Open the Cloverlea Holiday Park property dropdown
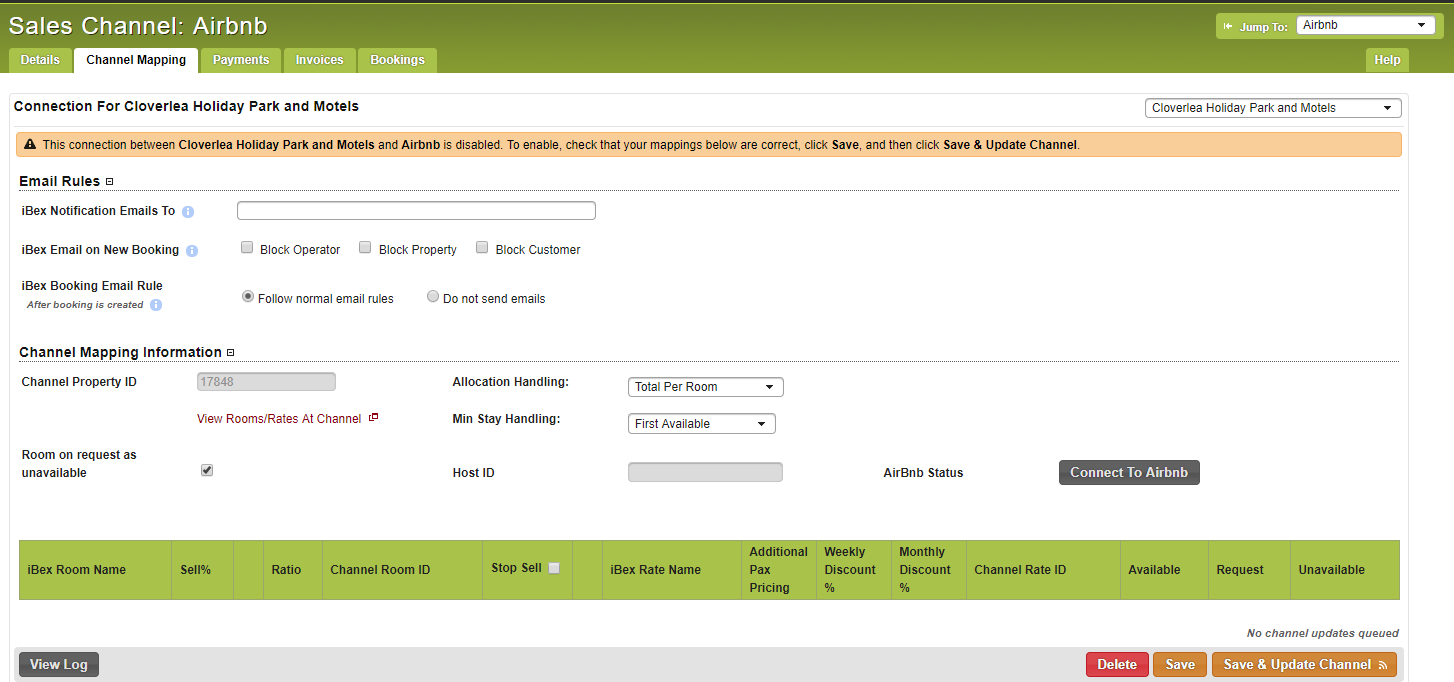The height and width of the screenshot is (682, 1454). point(1273,108)
